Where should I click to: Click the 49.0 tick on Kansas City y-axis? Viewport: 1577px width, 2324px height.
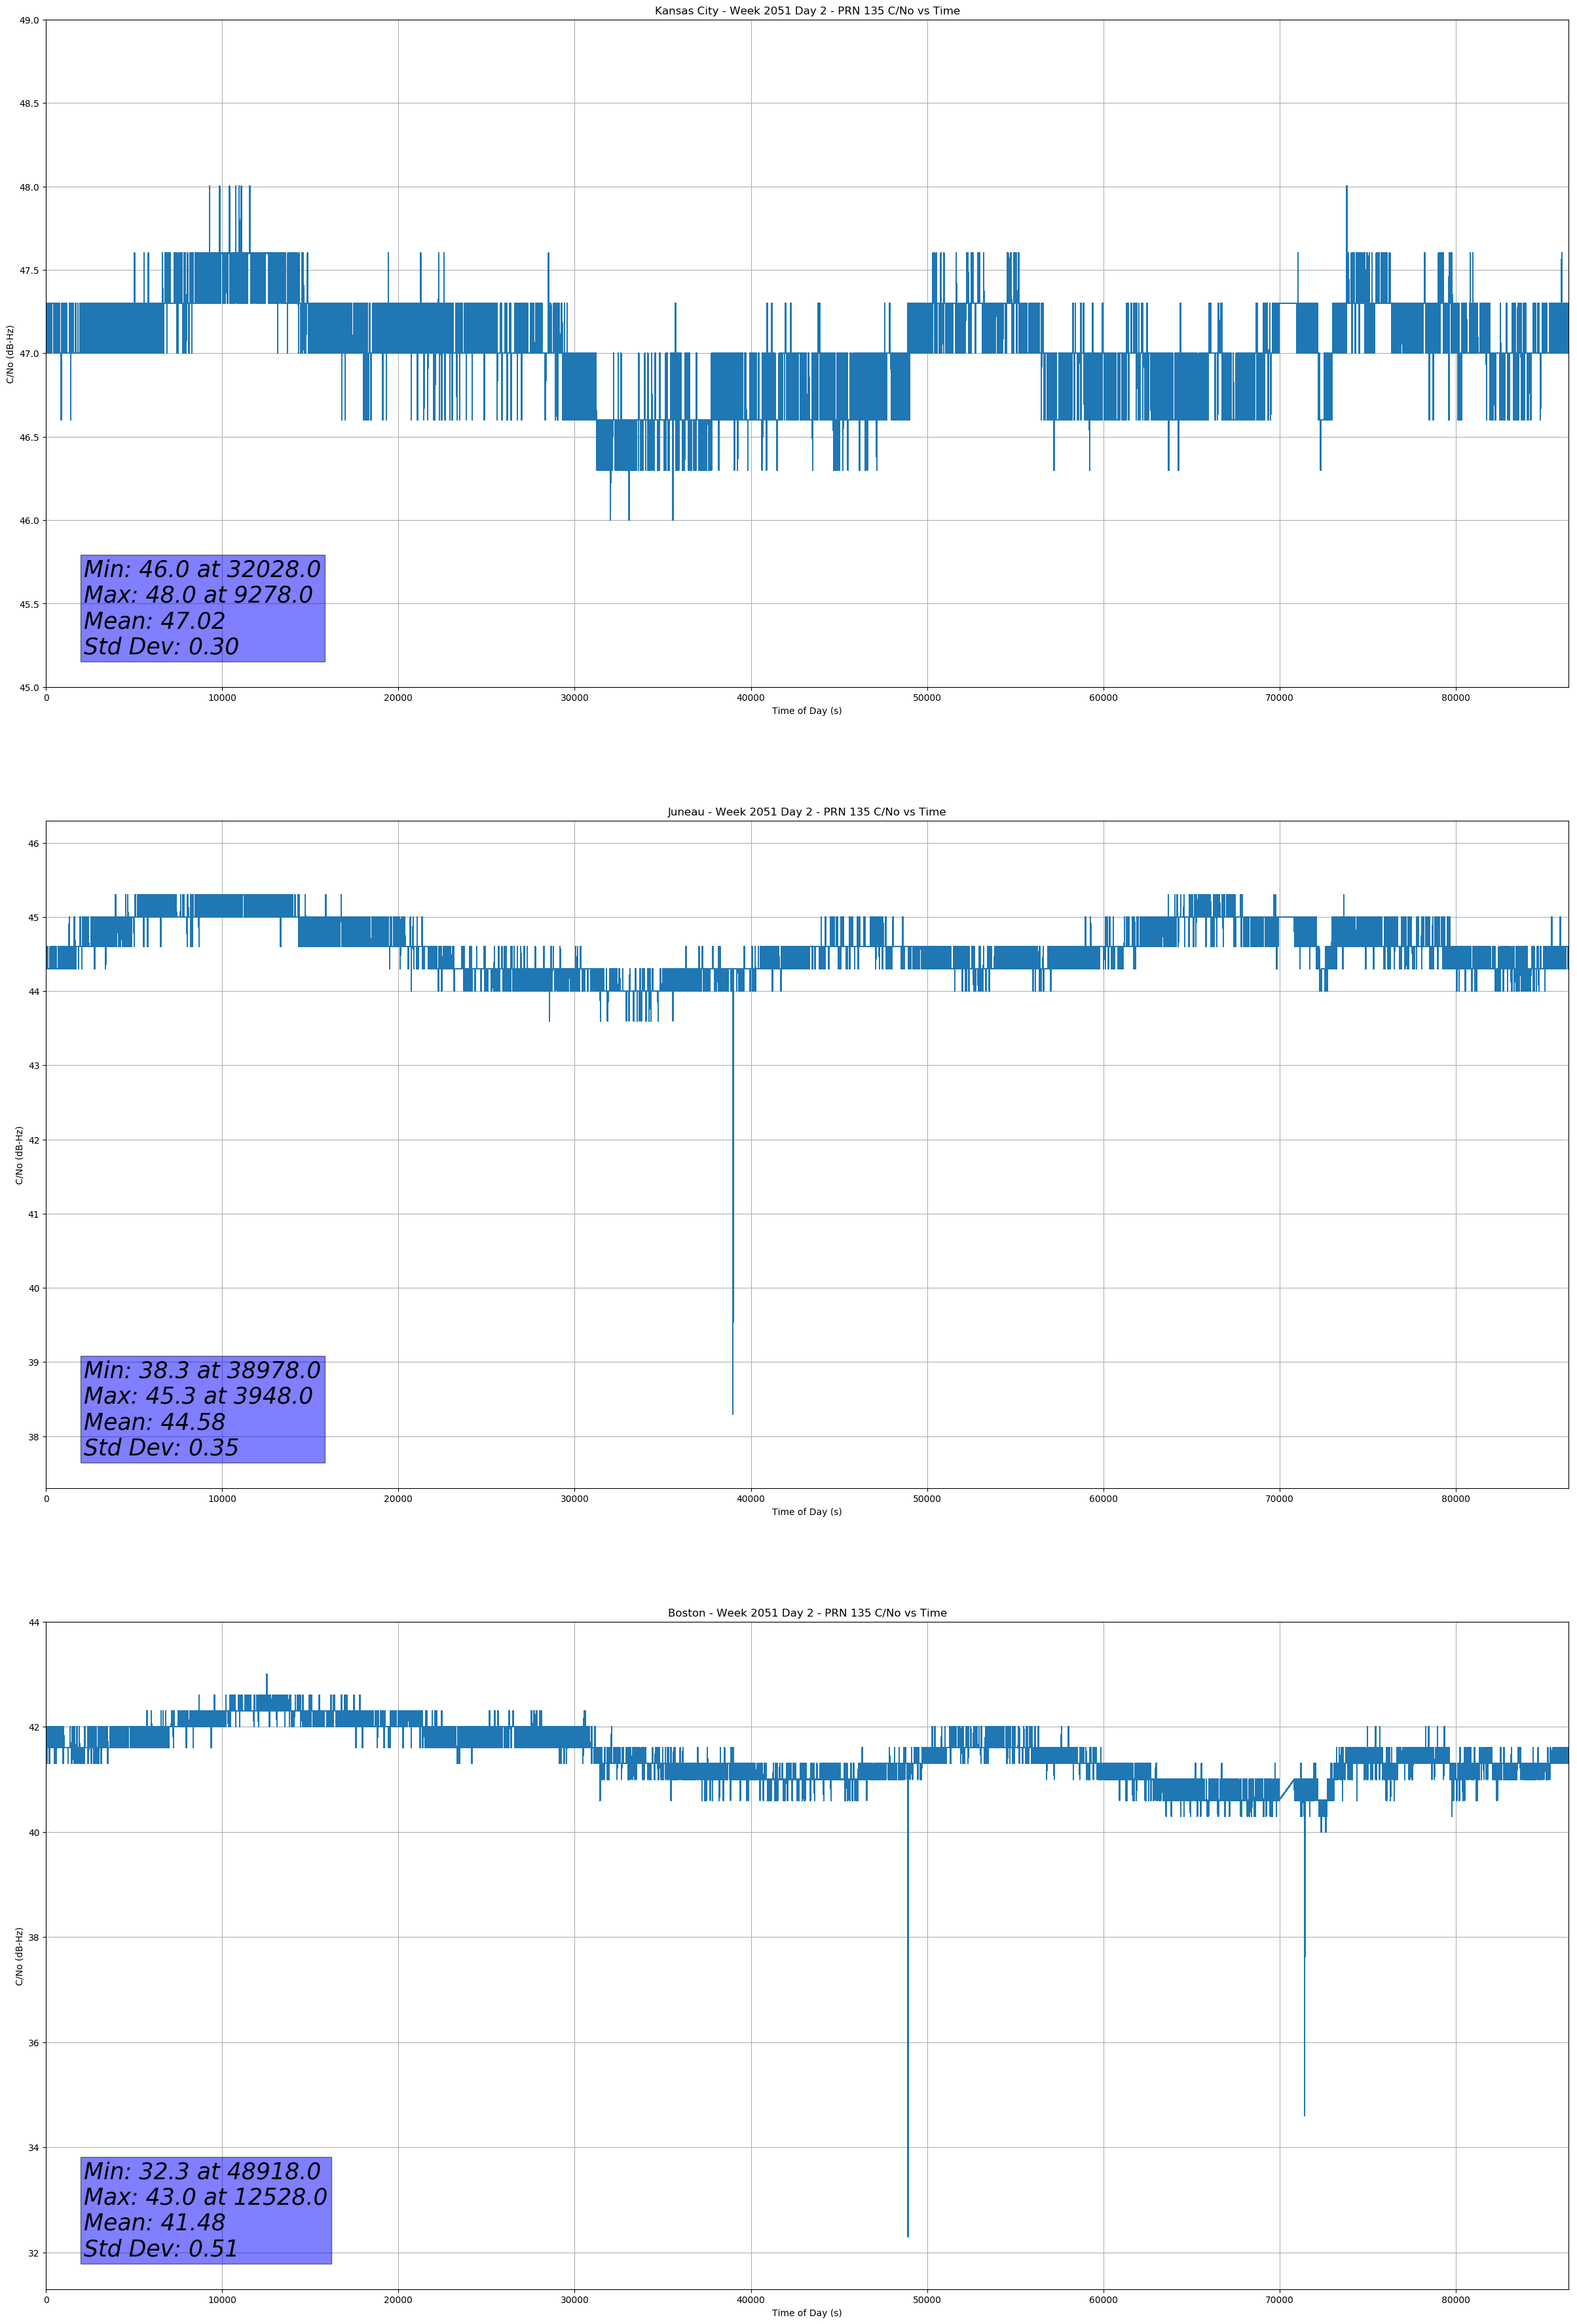click(x=29, y=20)
